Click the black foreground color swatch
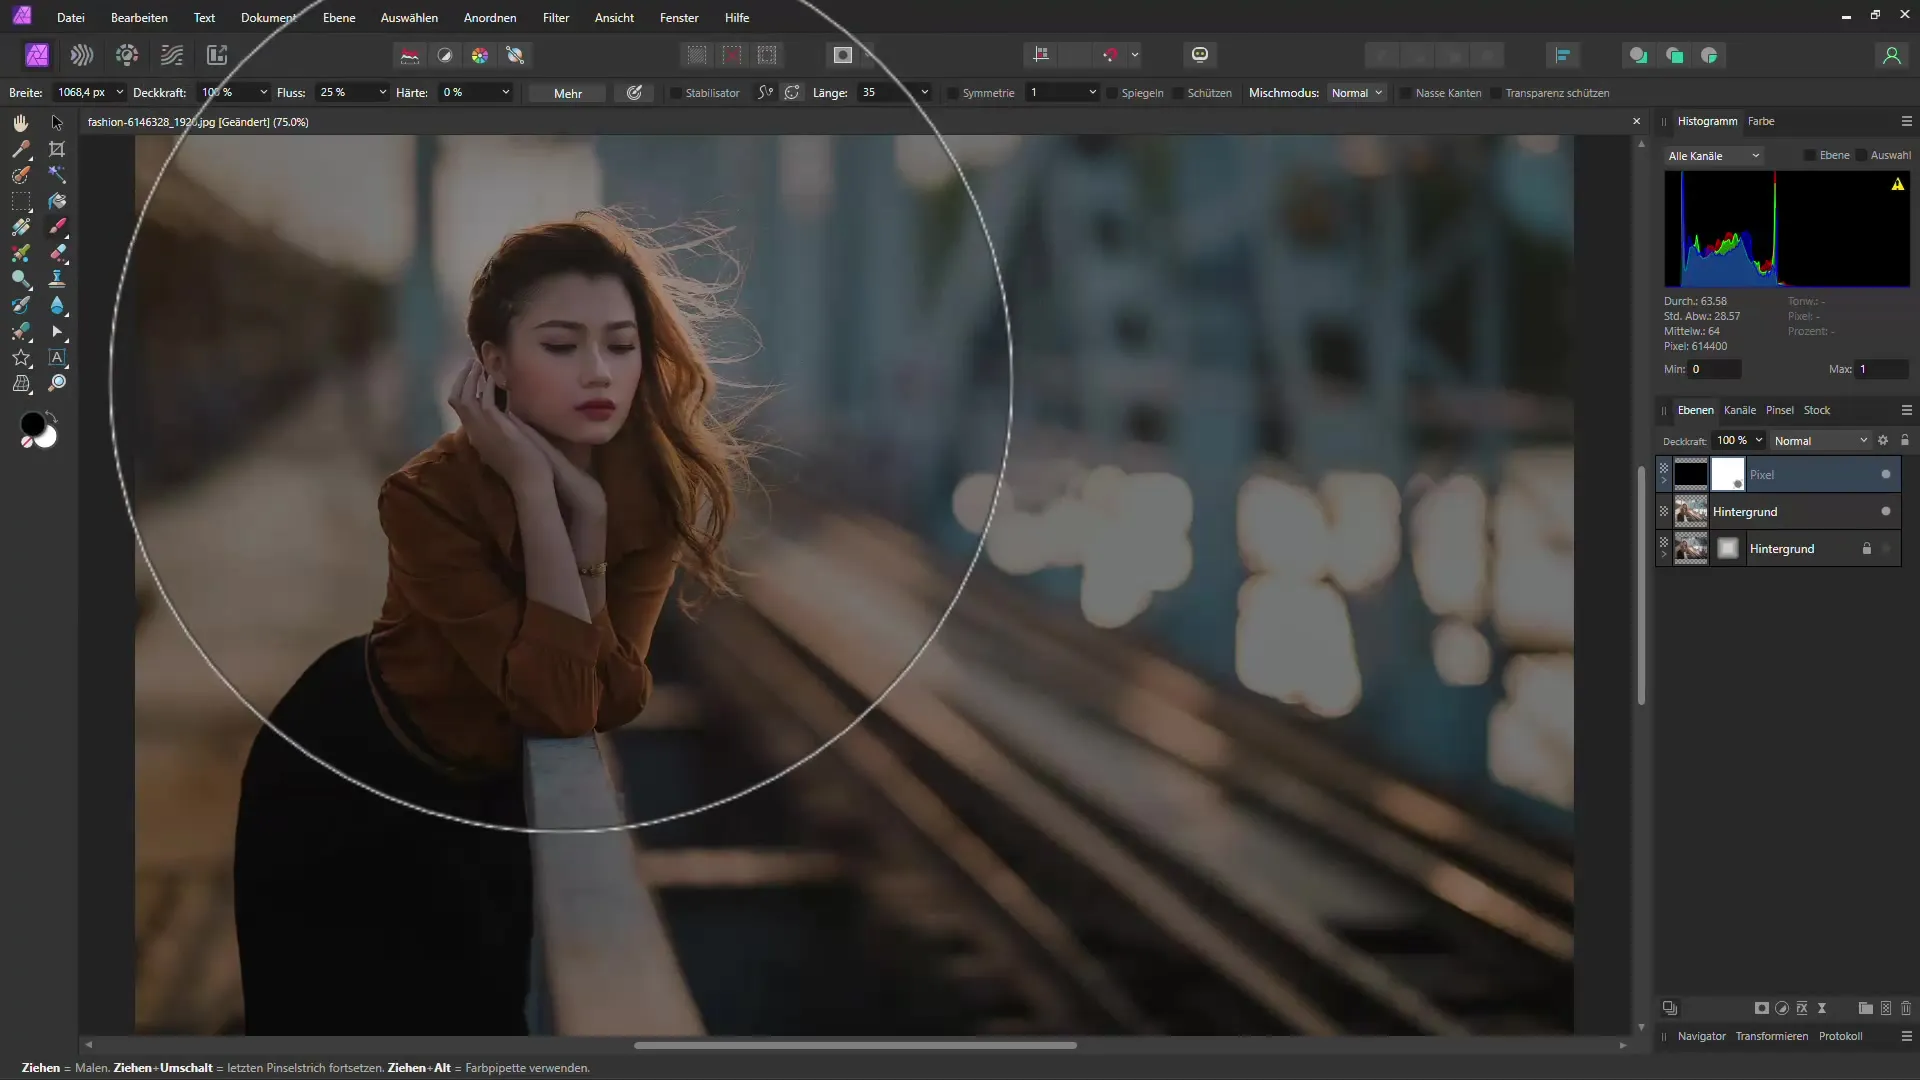The width and height of the screenshot is (1920, 1080). [32, 424]
